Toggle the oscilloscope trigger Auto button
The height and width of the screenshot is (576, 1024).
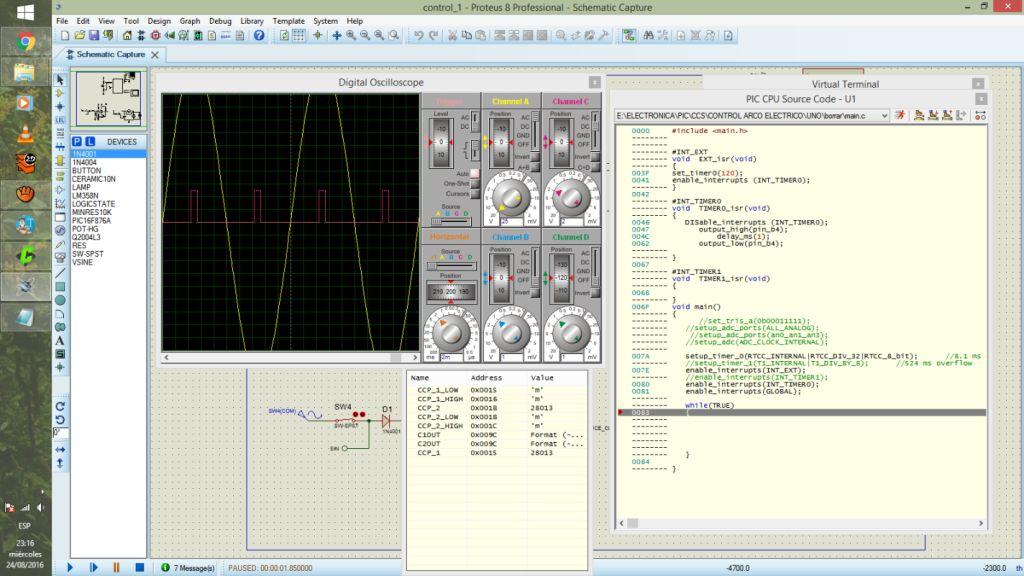click(x=475, y=173)
